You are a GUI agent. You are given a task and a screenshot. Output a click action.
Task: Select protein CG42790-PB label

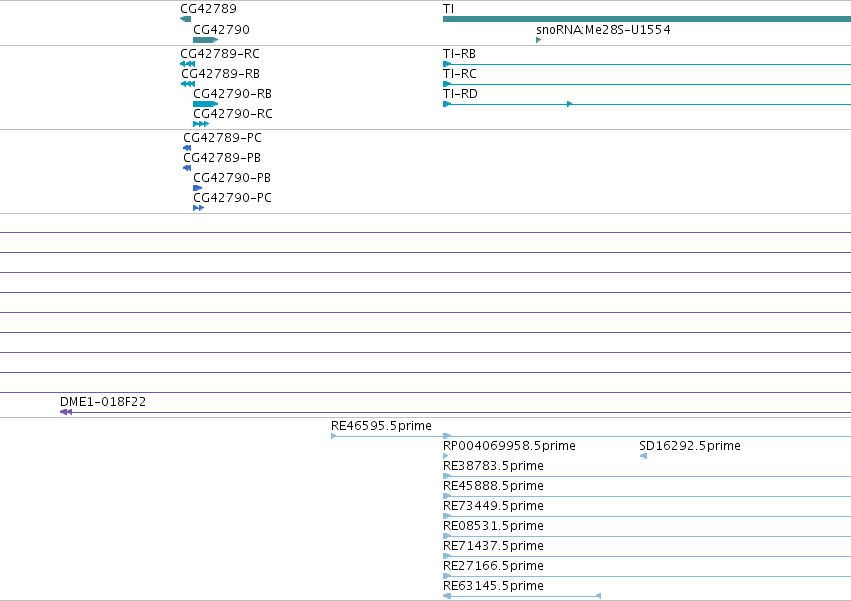(x=232, y=178)
